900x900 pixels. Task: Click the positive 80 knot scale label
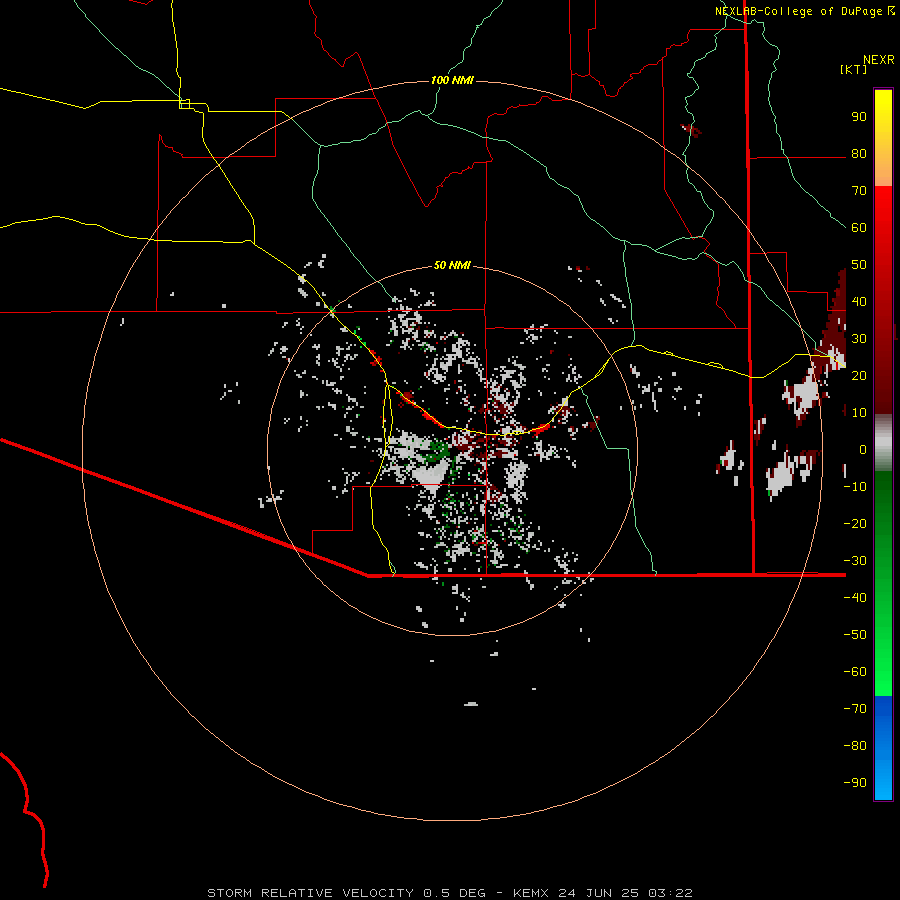click(859, 154)
